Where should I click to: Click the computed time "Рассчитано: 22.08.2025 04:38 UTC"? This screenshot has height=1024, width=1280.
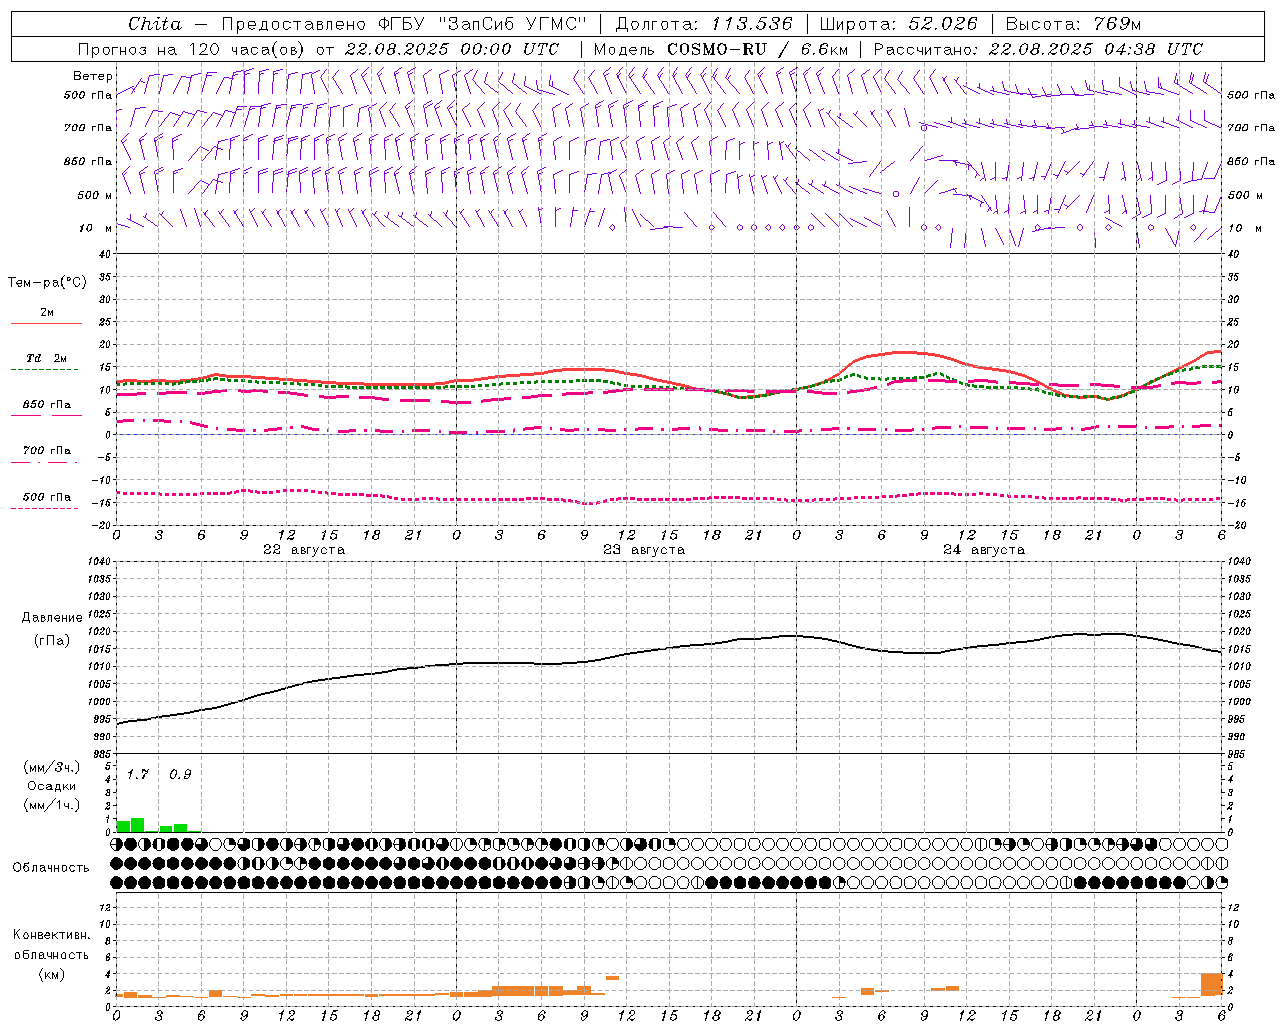click(1038, 49)
